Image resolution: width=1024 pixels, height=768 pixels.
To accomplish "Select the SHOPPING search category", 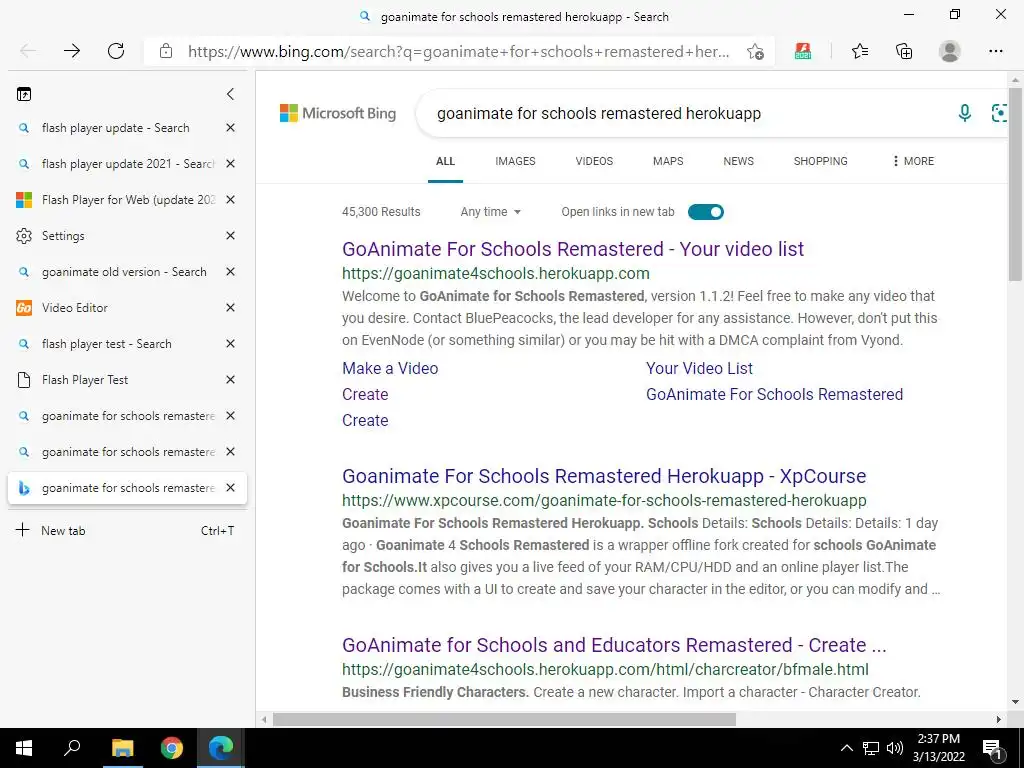I will [820, 161].
